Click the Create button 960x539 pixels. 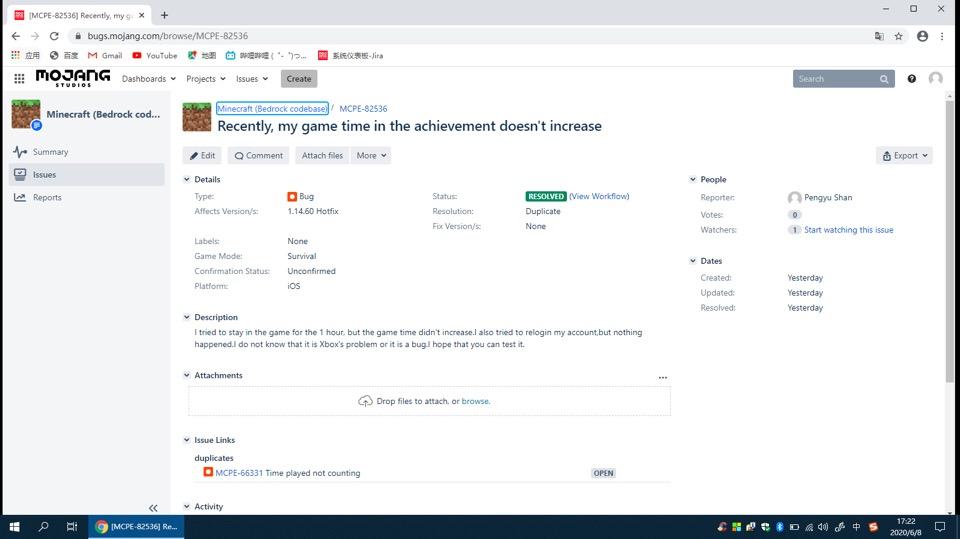(298, 79)
